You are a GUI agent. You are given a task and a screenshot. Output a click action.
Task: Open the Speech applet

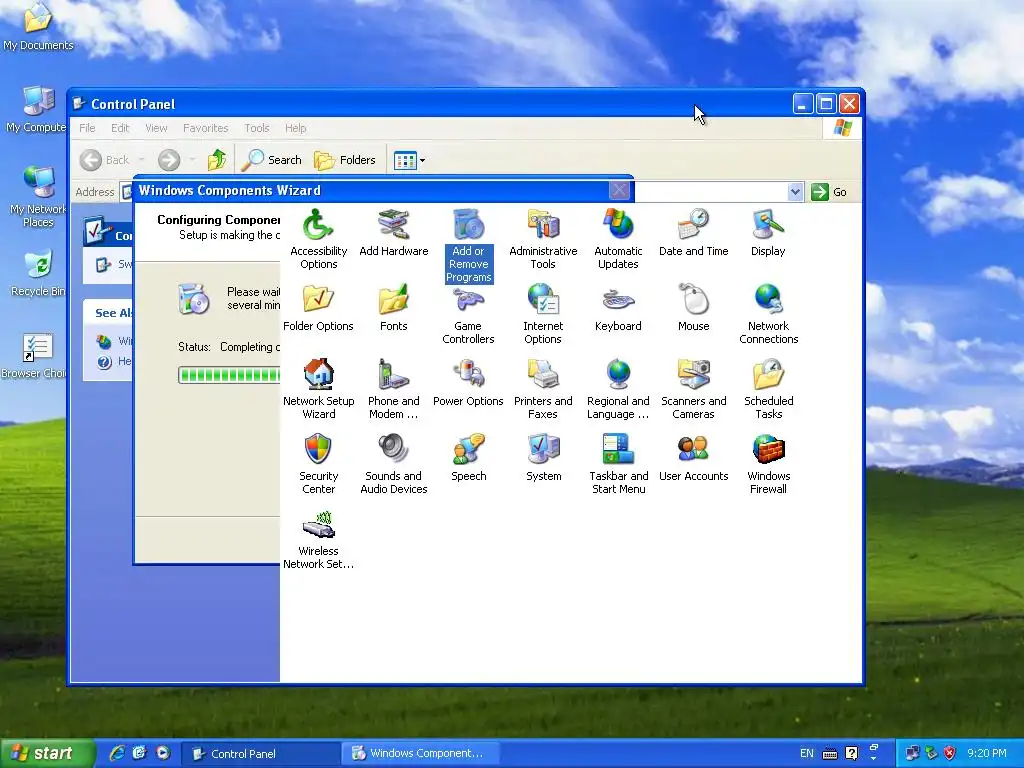point(468,458)
